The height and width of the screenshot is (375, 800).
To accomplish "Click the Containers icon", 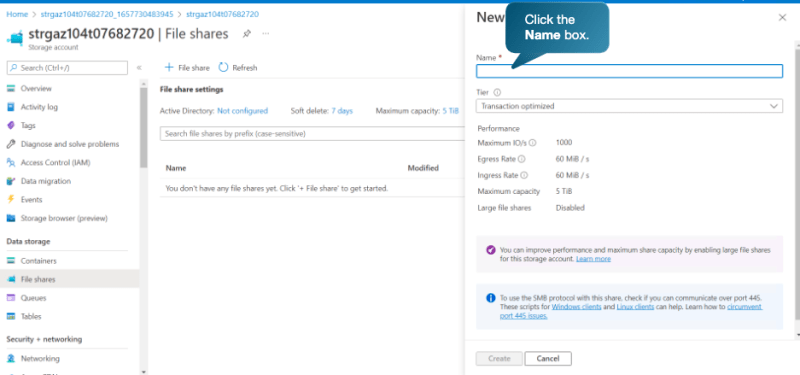I will pyautogui.click(x=11, y=261).
